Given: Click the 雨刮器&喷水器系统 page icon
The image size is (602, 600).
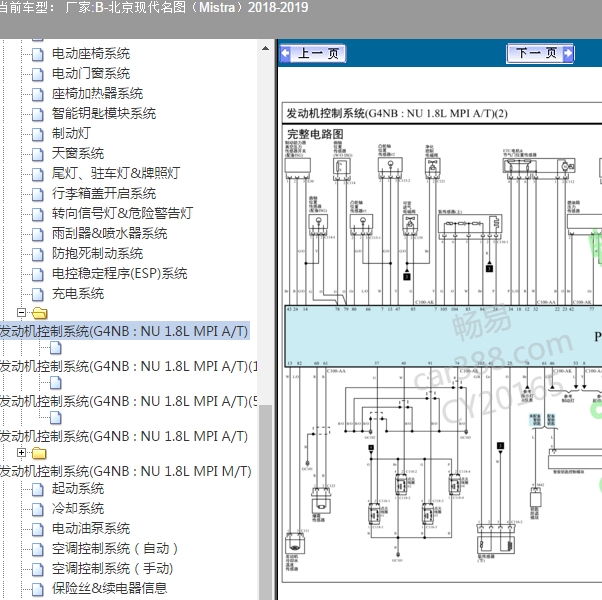Looking at the screenshot, I should (38, 234).
